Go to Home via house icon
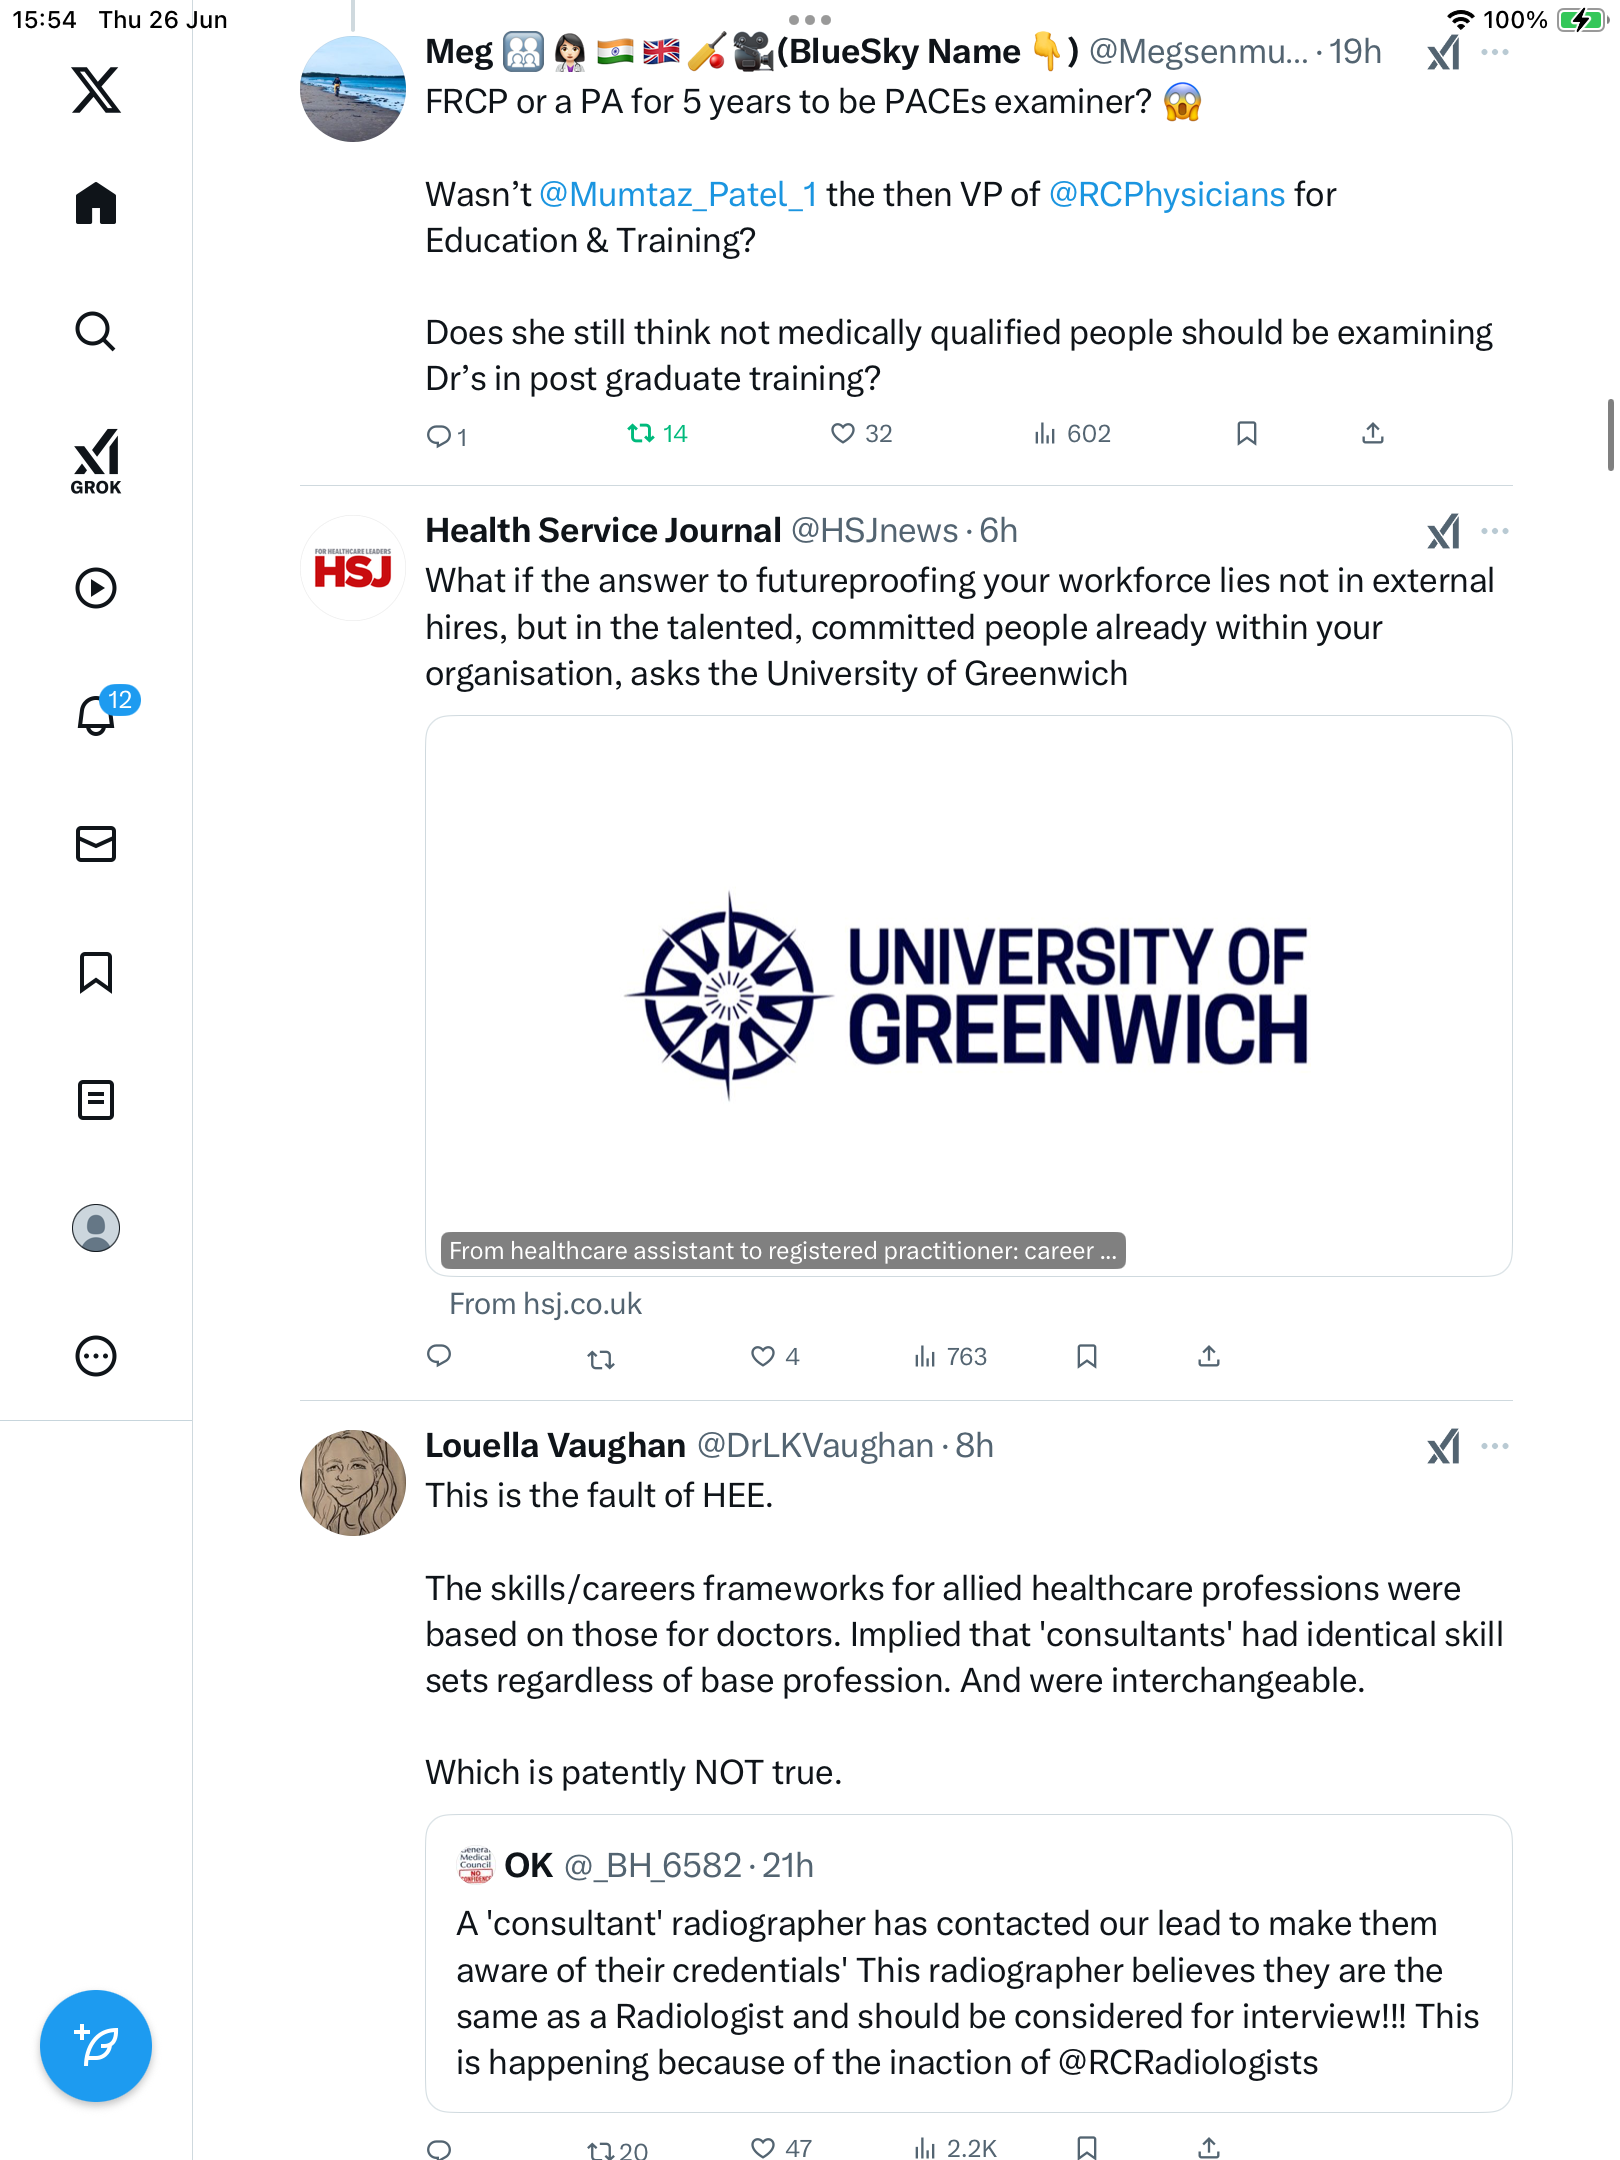This screenshot has width=1620, height=2160. pyautogui.click(x=96, y=203)
